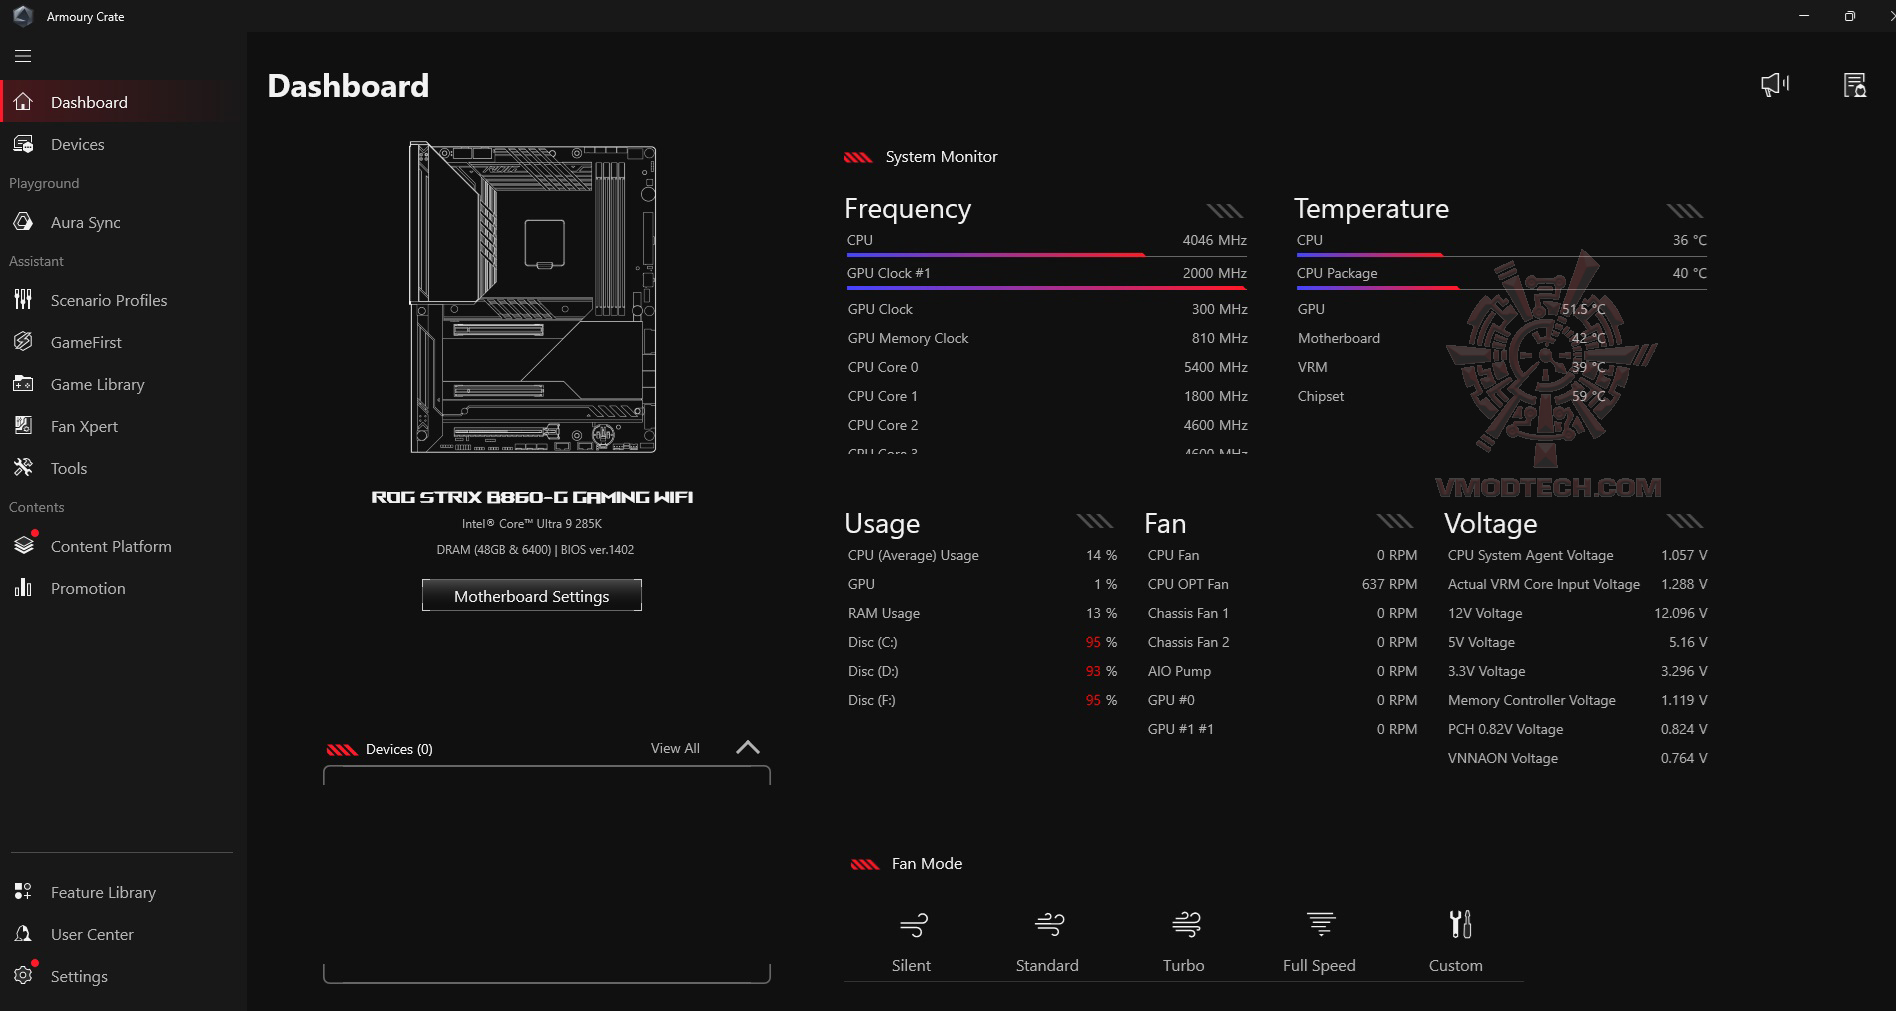Image resolution: width=1896 pixels, height=1011 pixels.
Task: Click the Game Library icon
Action: click(23, 384)
